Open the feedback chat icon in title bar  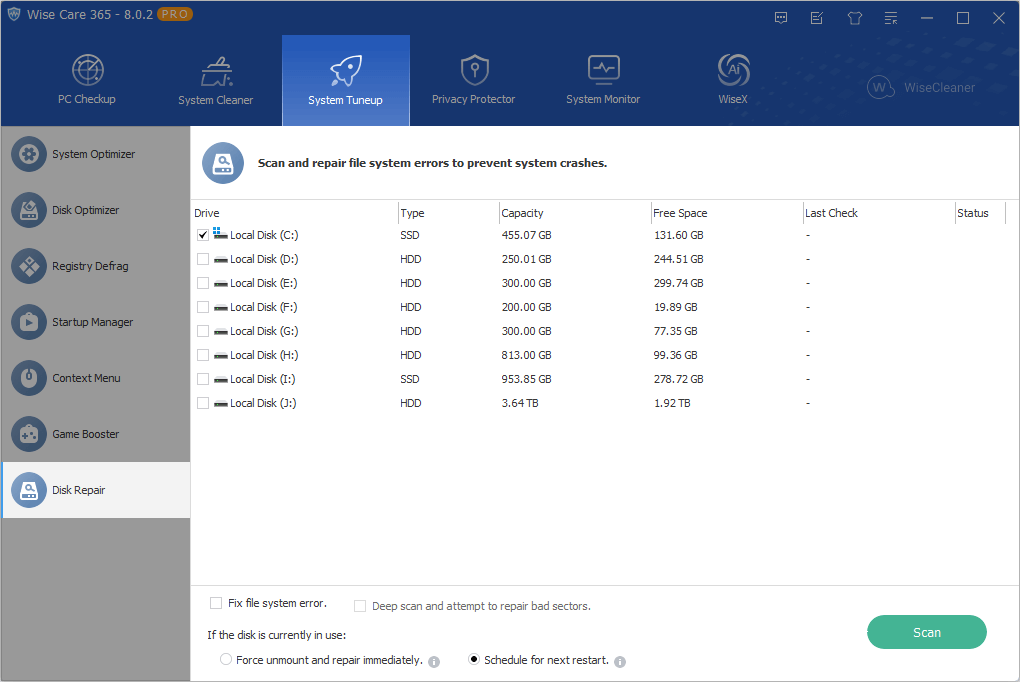(x=781, y=18)
